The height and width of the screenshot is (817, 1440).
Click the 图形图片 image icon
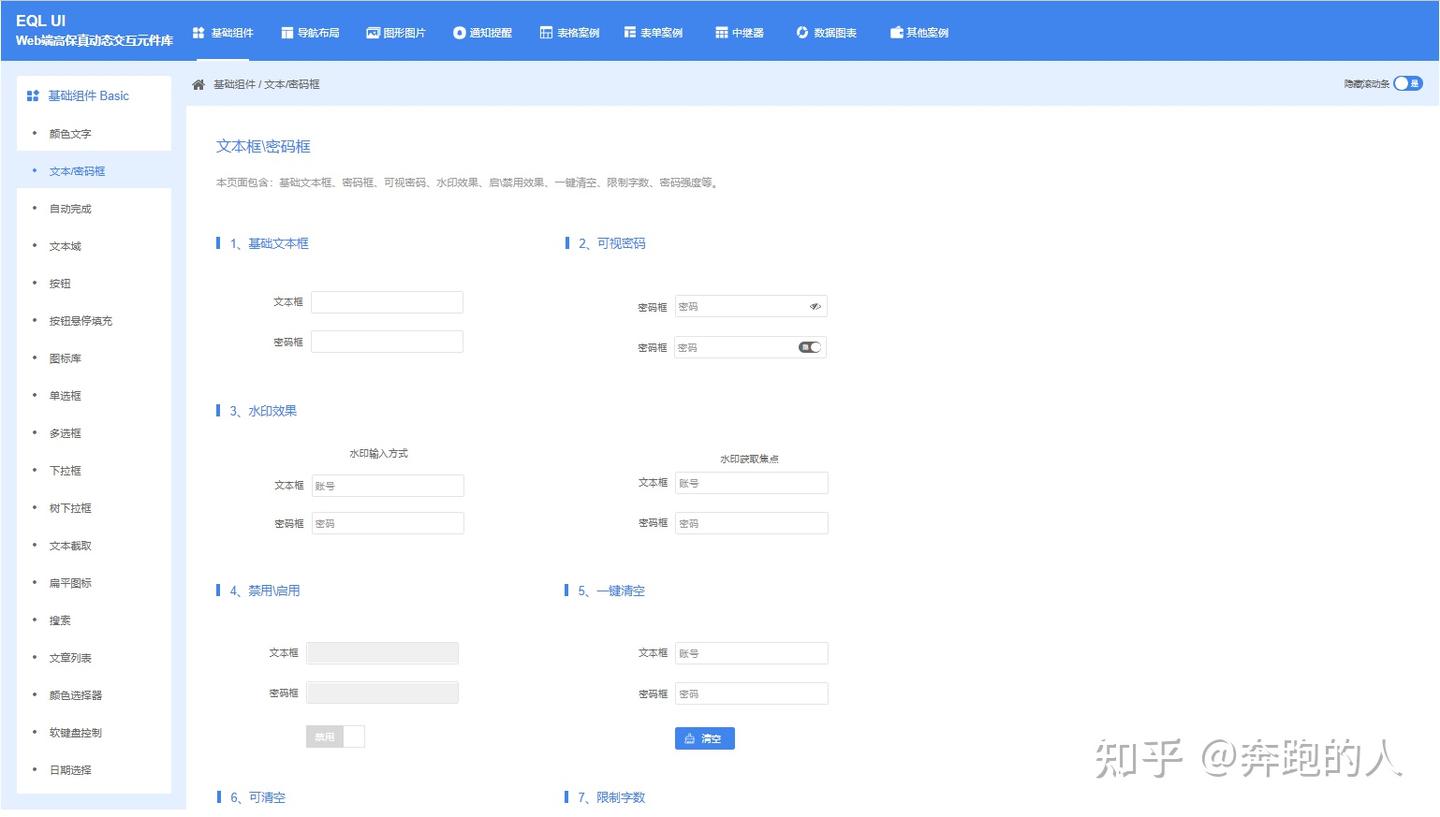coord(374,31)
